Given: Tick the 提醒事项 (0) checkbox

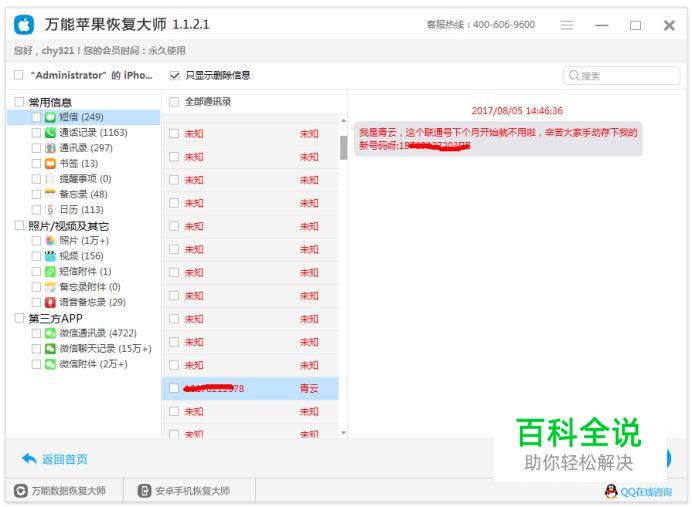Looking at the screenshot, I should [36, 179].
